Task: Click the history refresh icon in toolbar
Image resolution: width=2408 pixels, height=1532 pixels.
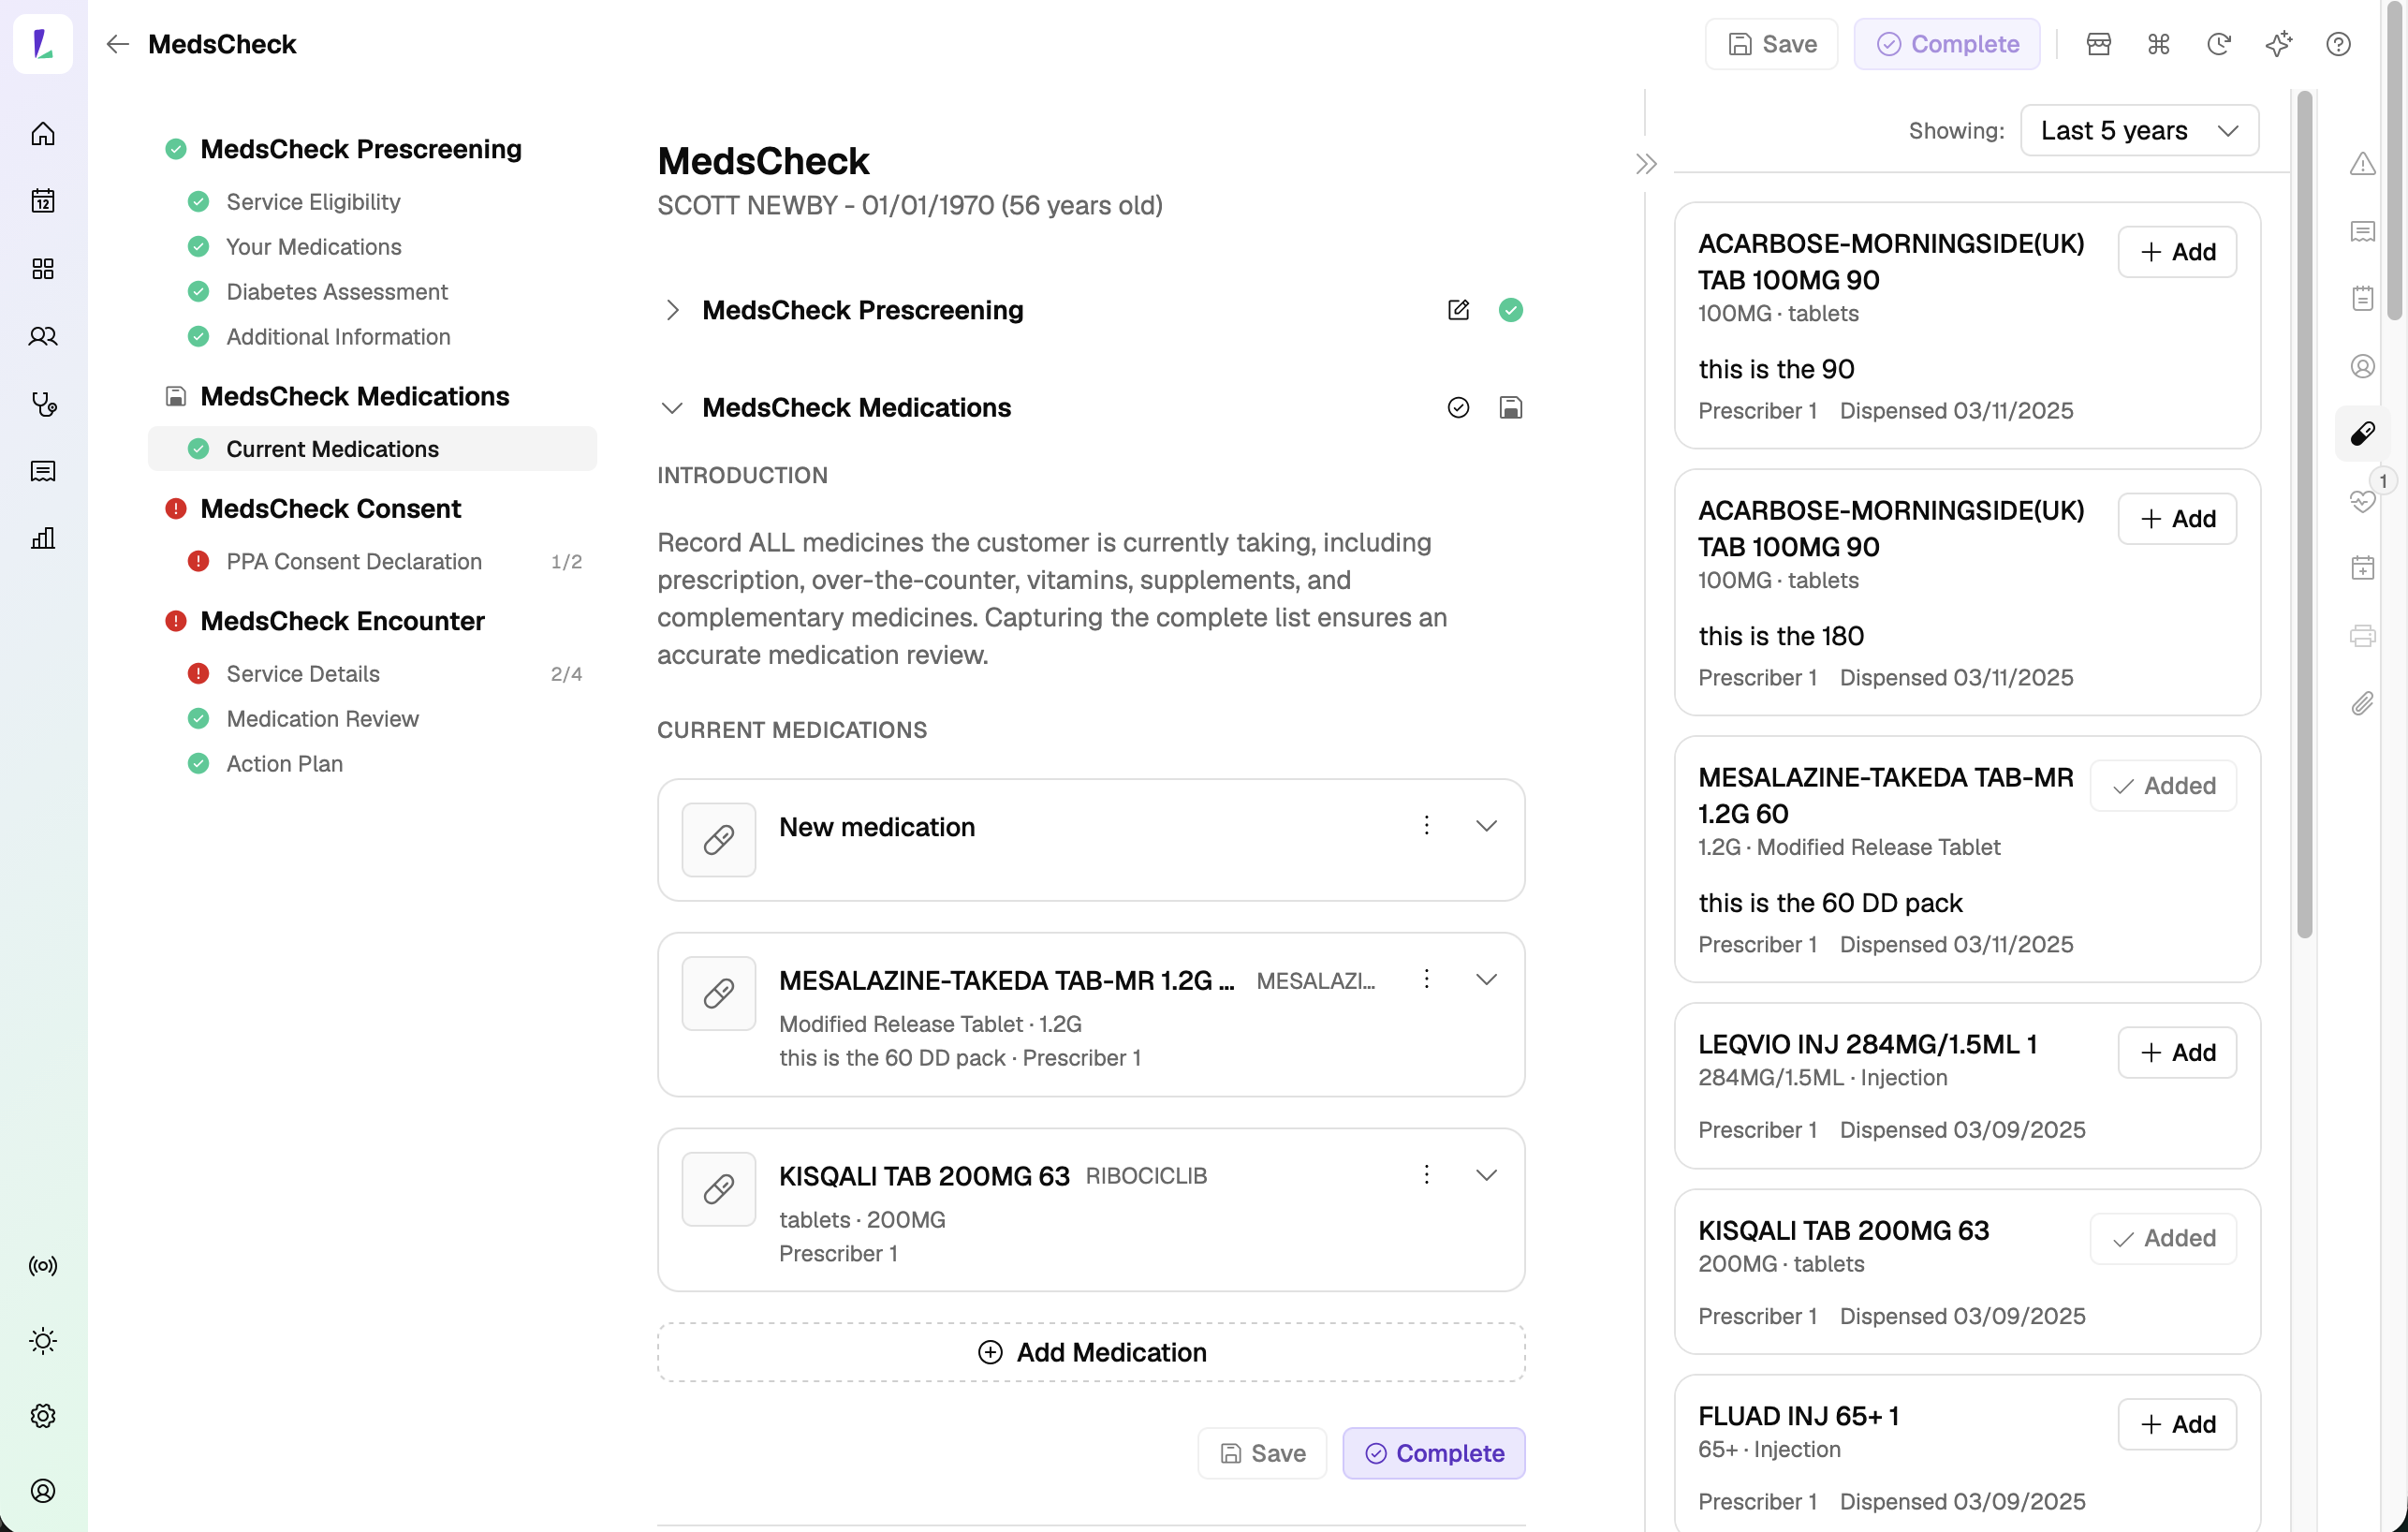Action: (x=2219, y=44)
